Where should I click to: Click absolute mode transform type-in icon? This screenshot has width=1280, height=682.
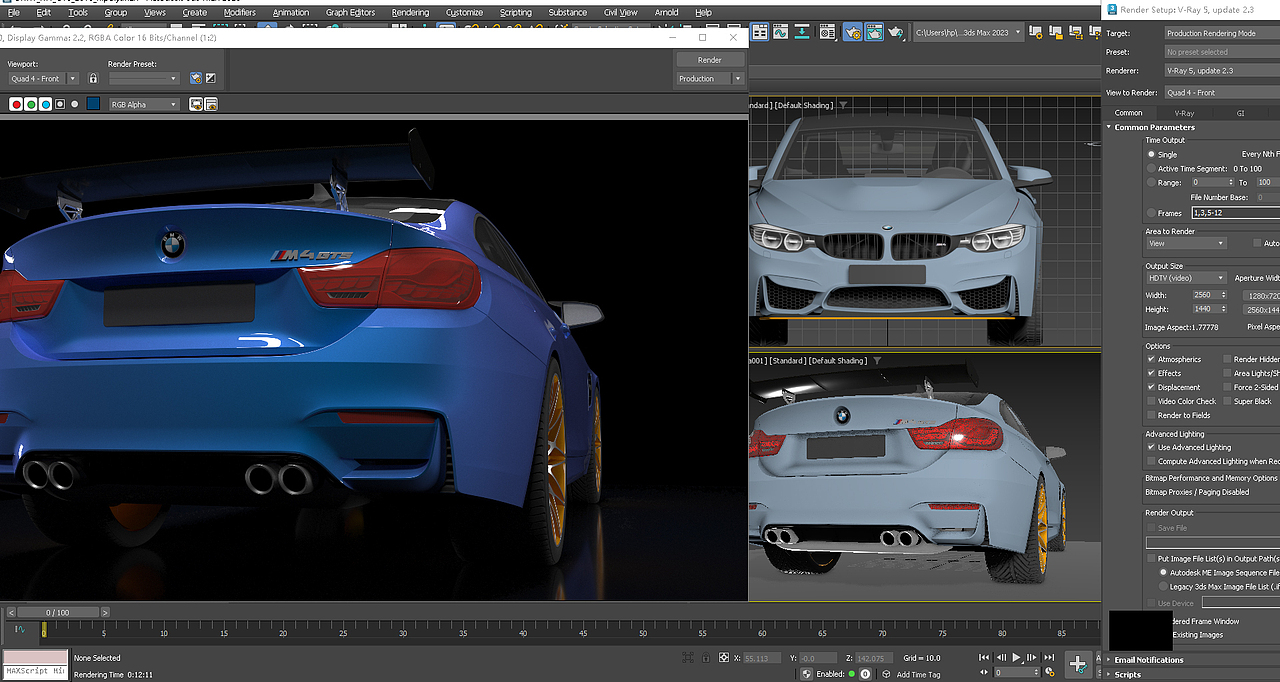click(x=724, y=658)
